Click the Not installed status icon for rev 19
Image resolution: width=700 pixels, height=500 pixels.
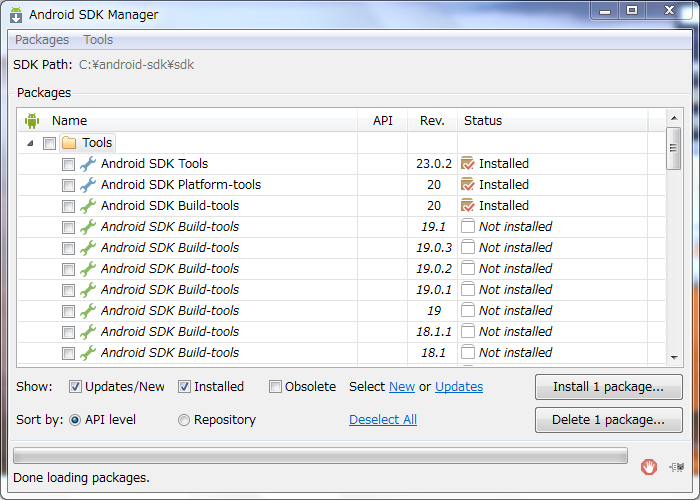[467, 310]
